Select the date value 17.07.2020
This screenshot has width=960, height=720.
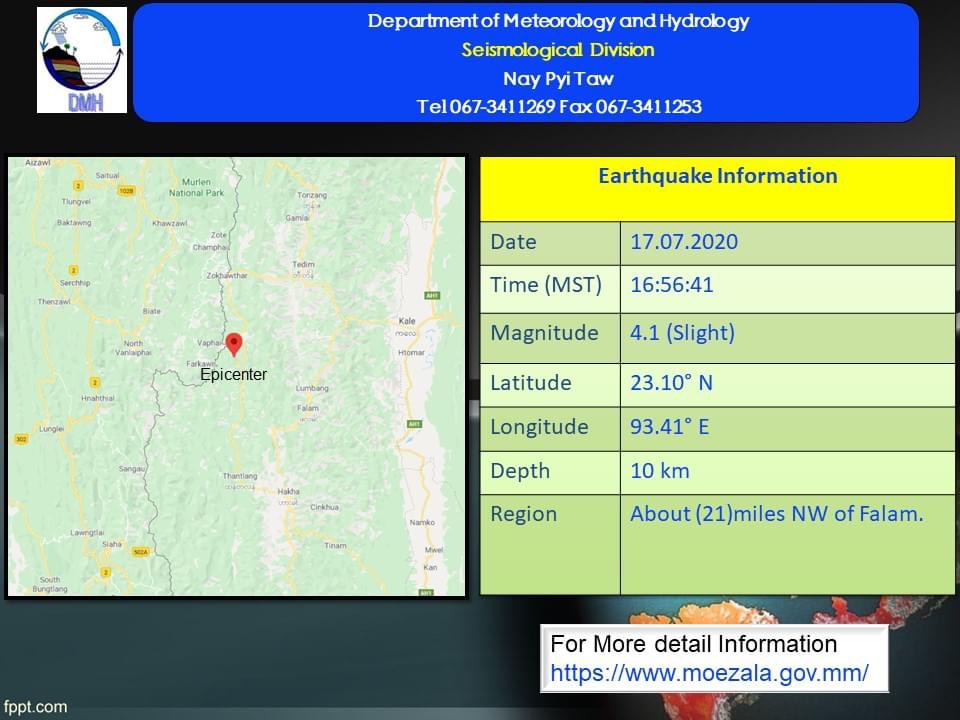click(684, 242)
